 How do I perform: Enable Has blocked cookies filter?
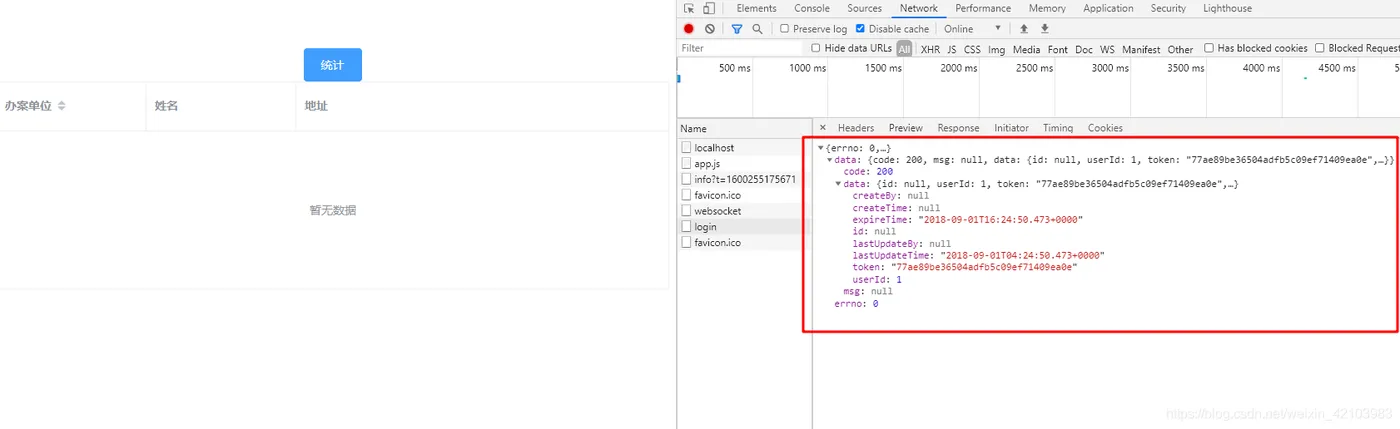[1209, 48]
